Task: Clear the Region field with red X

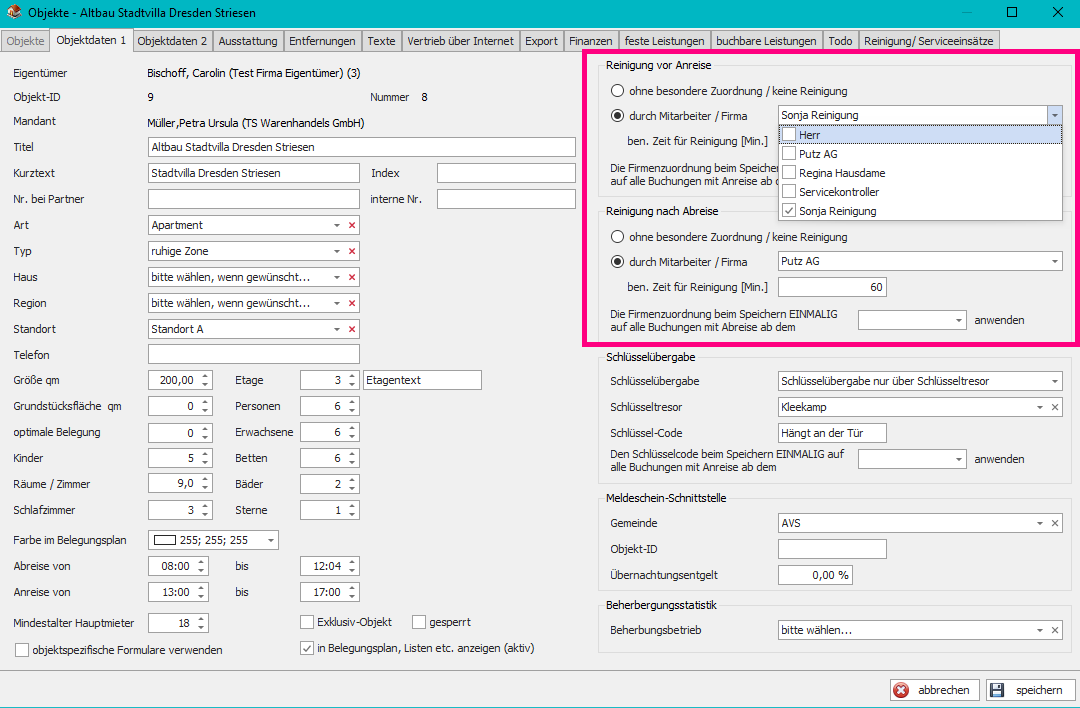Action: click(351, 303)
